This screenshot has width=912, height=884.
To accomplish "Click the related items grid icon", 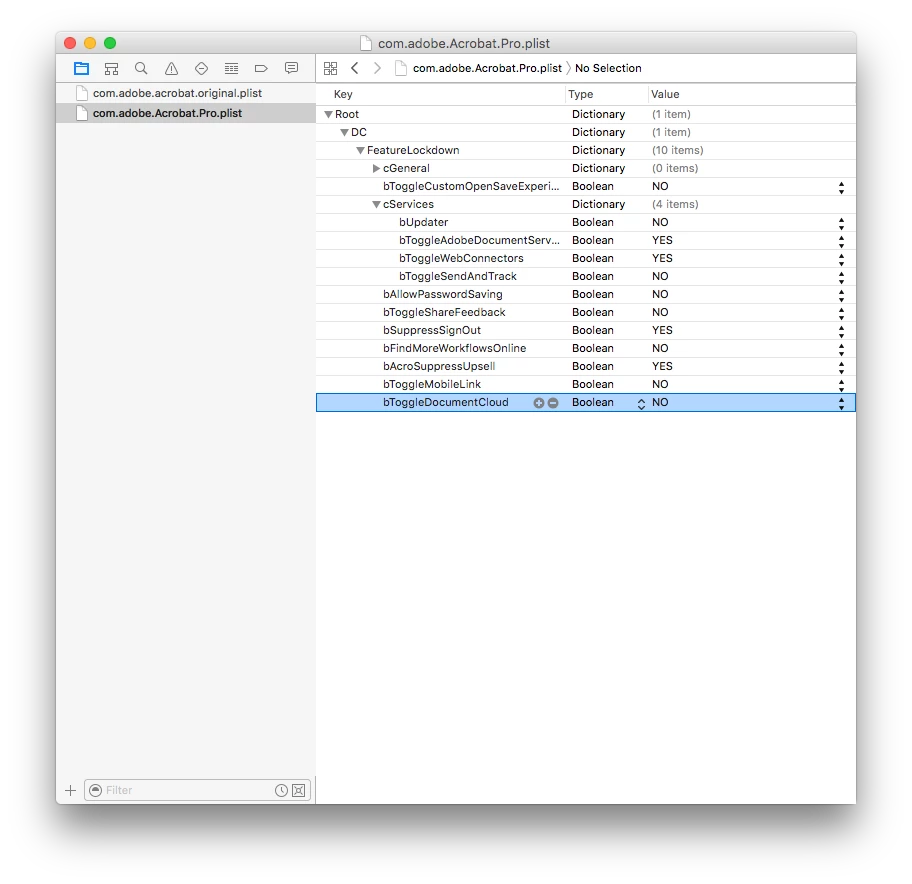I will (330, 69).
